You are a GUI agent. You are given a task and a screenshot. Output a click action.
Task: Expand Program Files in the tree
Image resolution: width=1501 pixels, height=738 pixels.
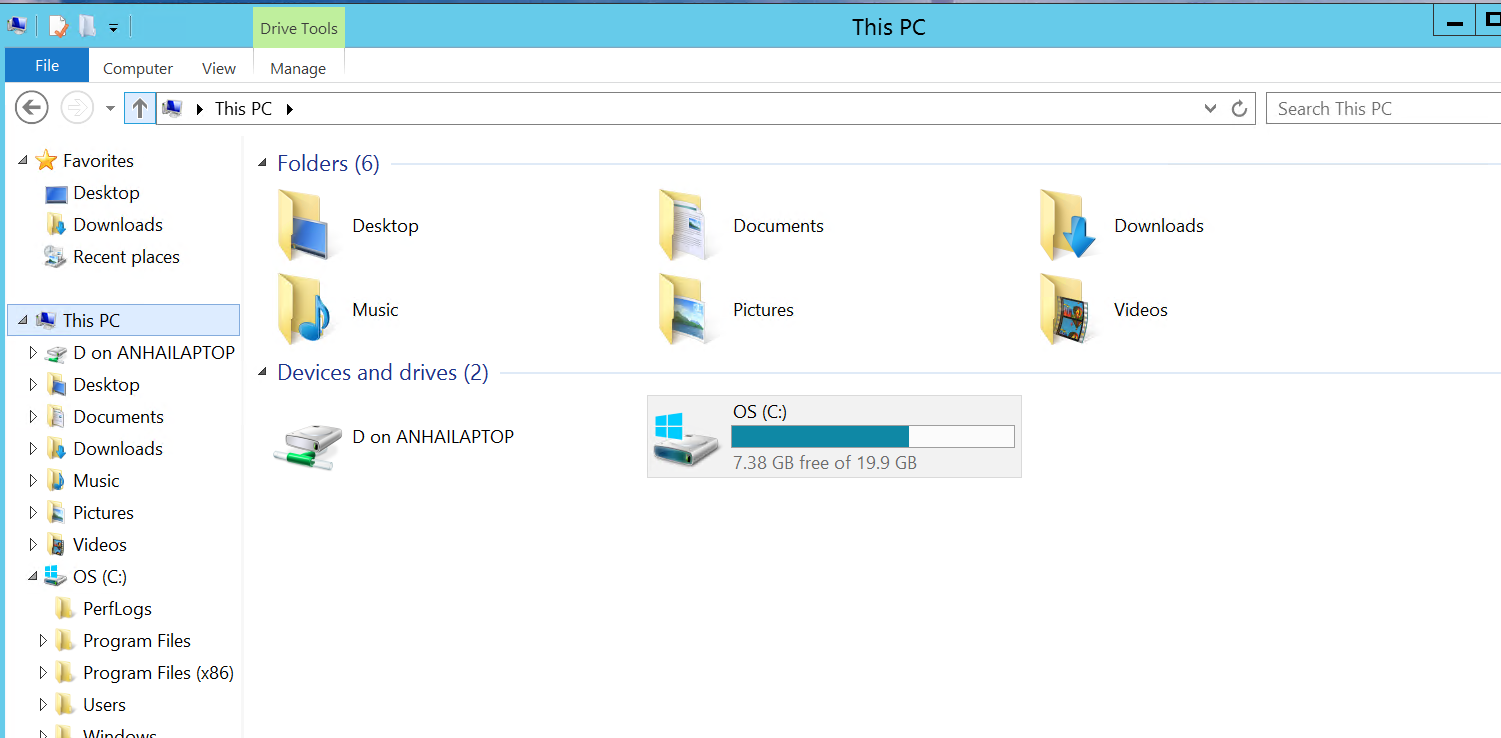coord(43,641)
